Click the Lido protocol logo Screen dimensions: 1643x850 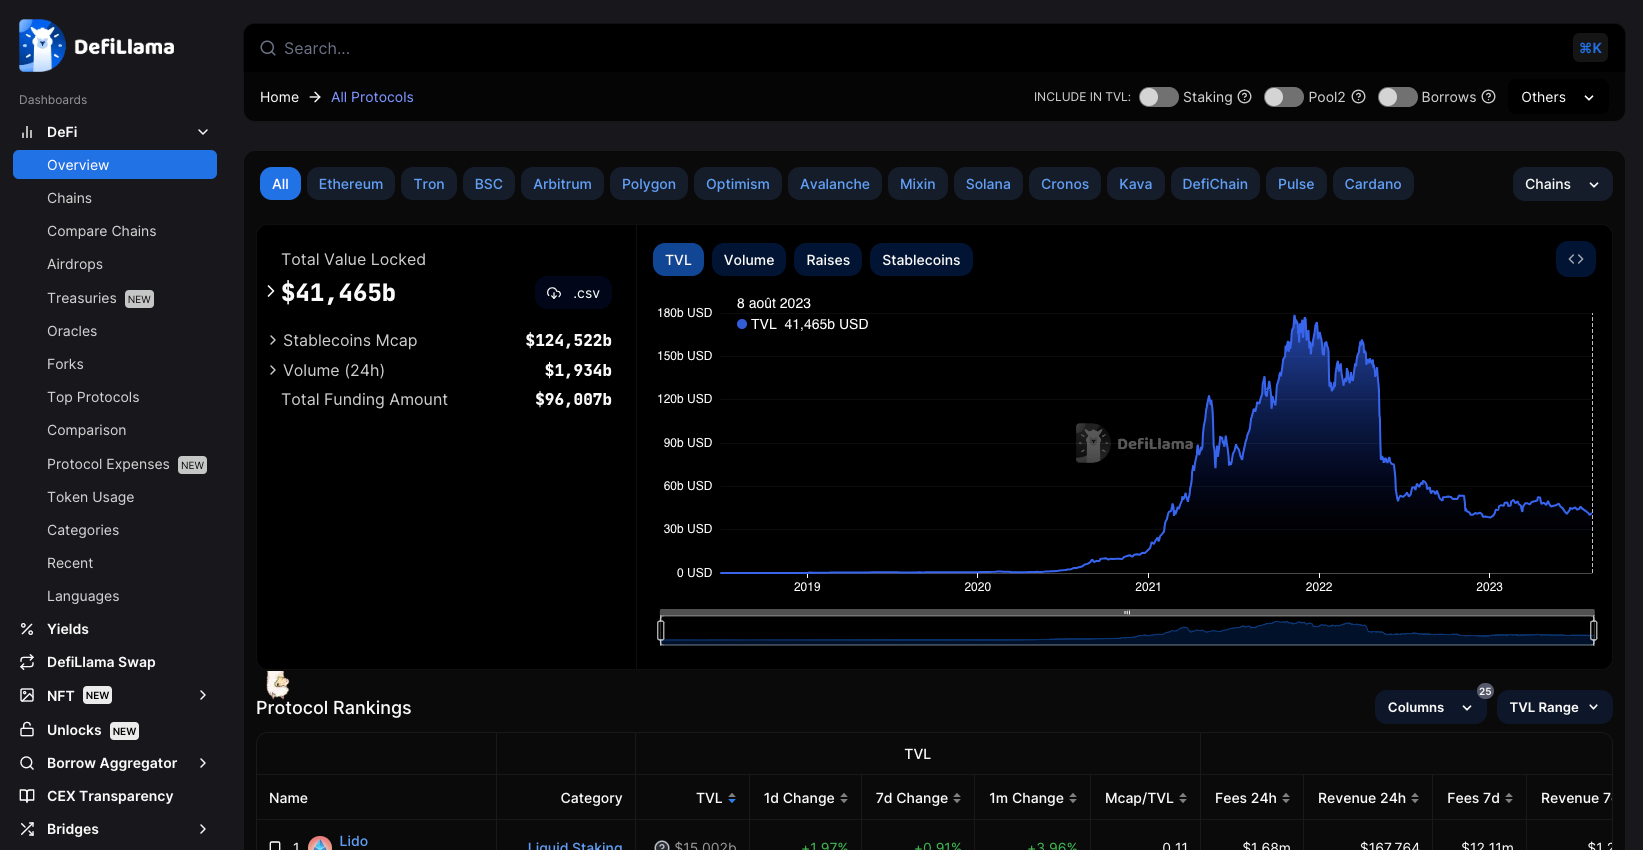coord(320,844)
